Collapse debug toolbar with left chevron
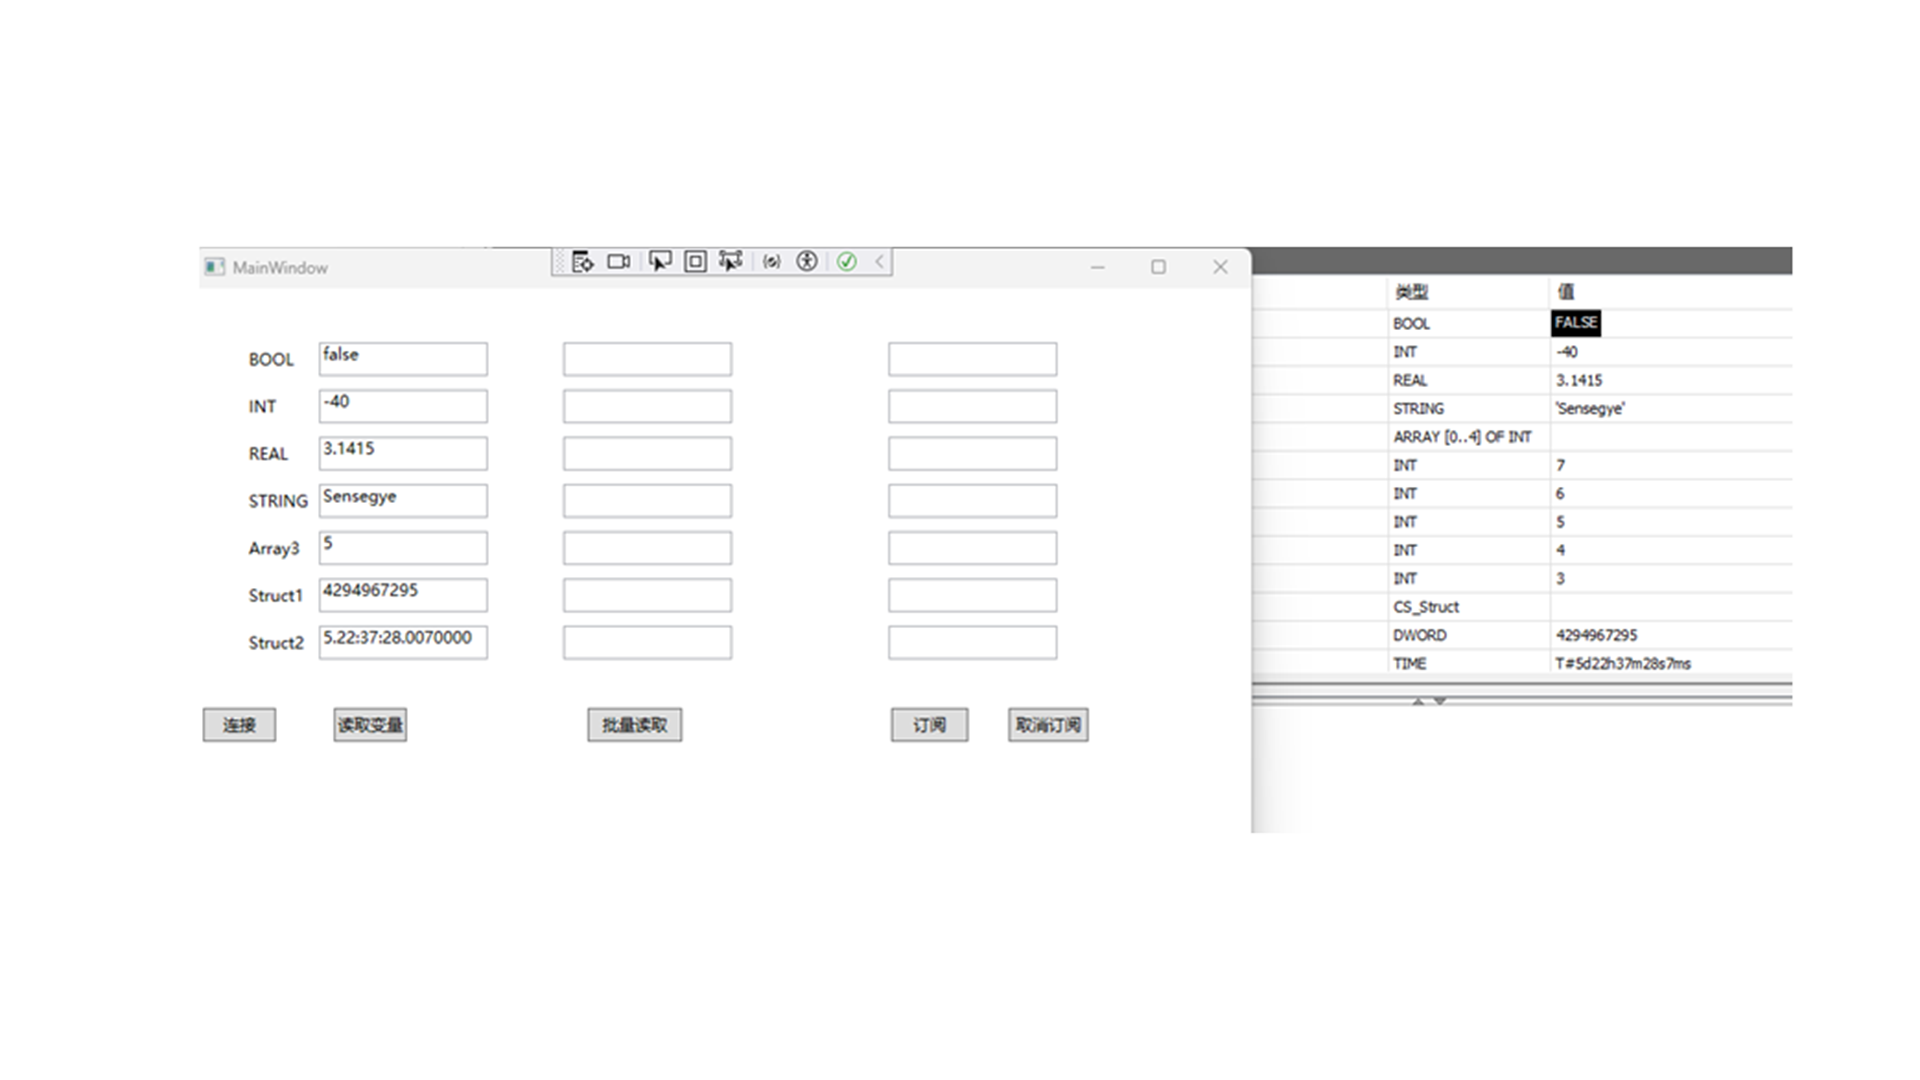Image resolution: width=1920 pixels, height=1080 pixels. [880, 262]
